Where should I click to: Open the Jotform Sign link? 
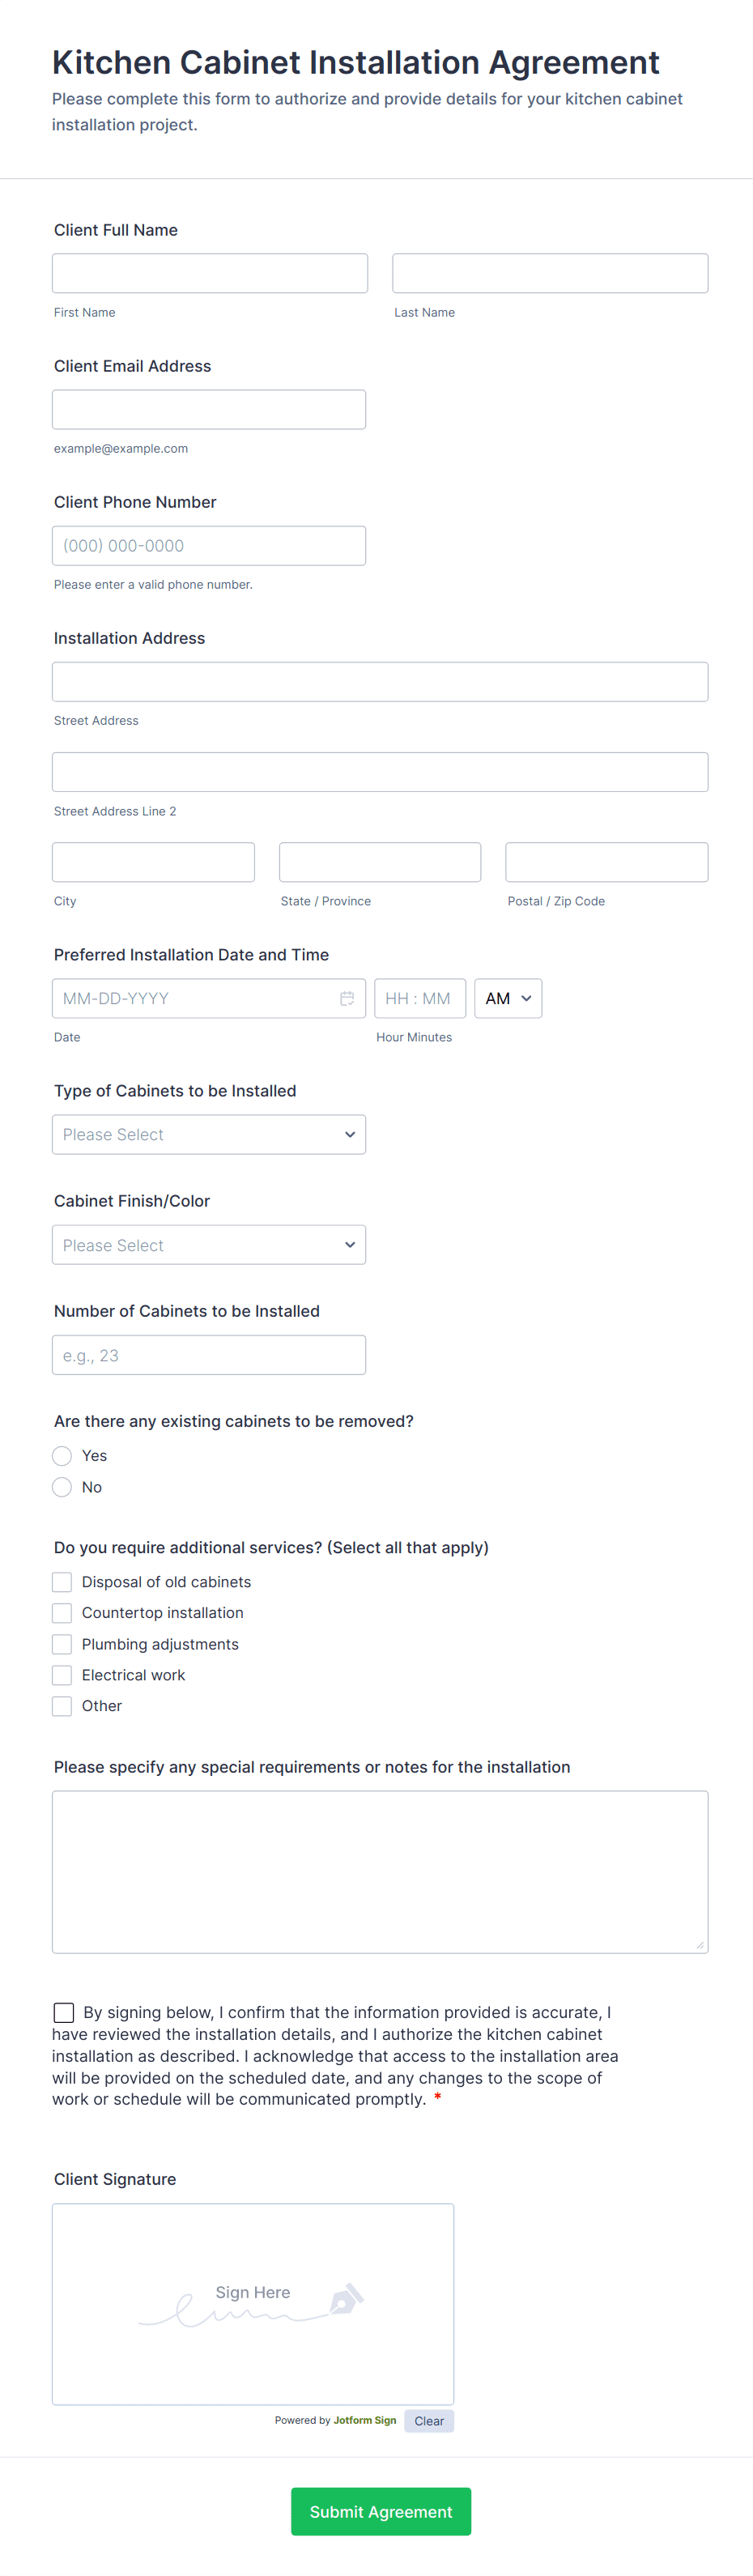364,2421
